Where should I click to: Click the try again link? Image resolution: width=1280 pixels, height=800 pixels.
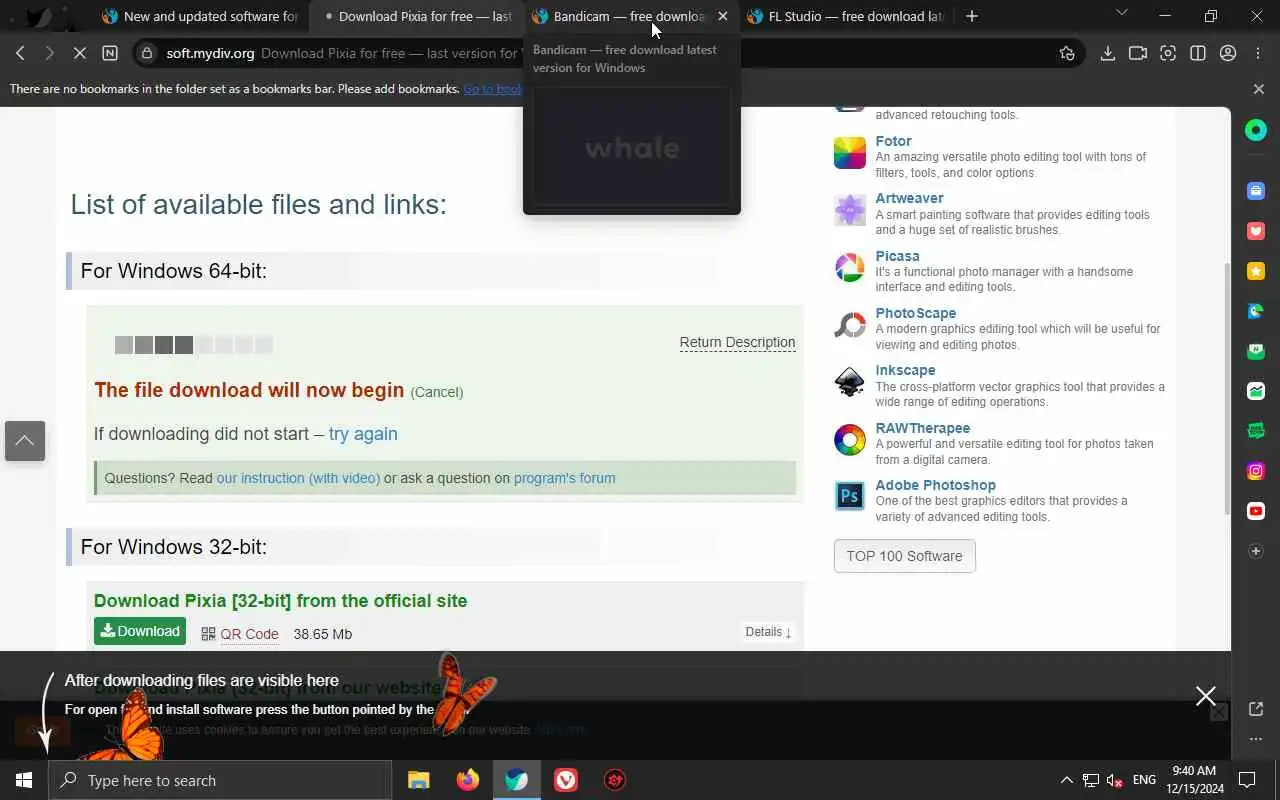click(x=363, y=434)
